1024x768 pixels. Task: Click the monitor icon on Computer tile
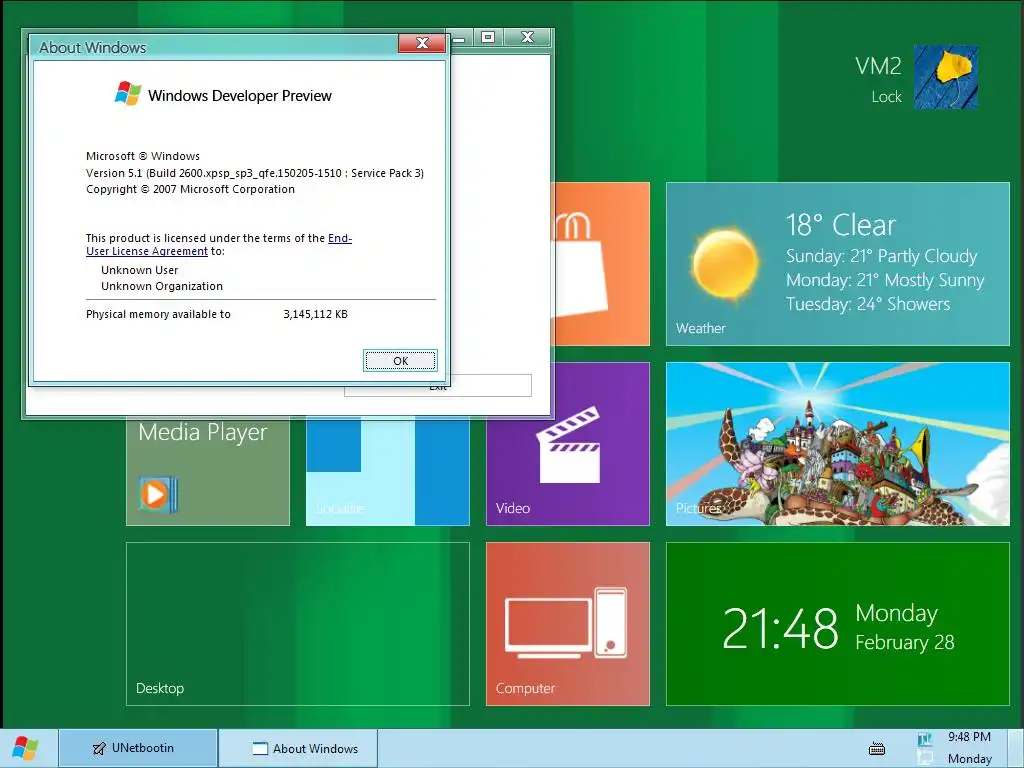coord(549,628)
